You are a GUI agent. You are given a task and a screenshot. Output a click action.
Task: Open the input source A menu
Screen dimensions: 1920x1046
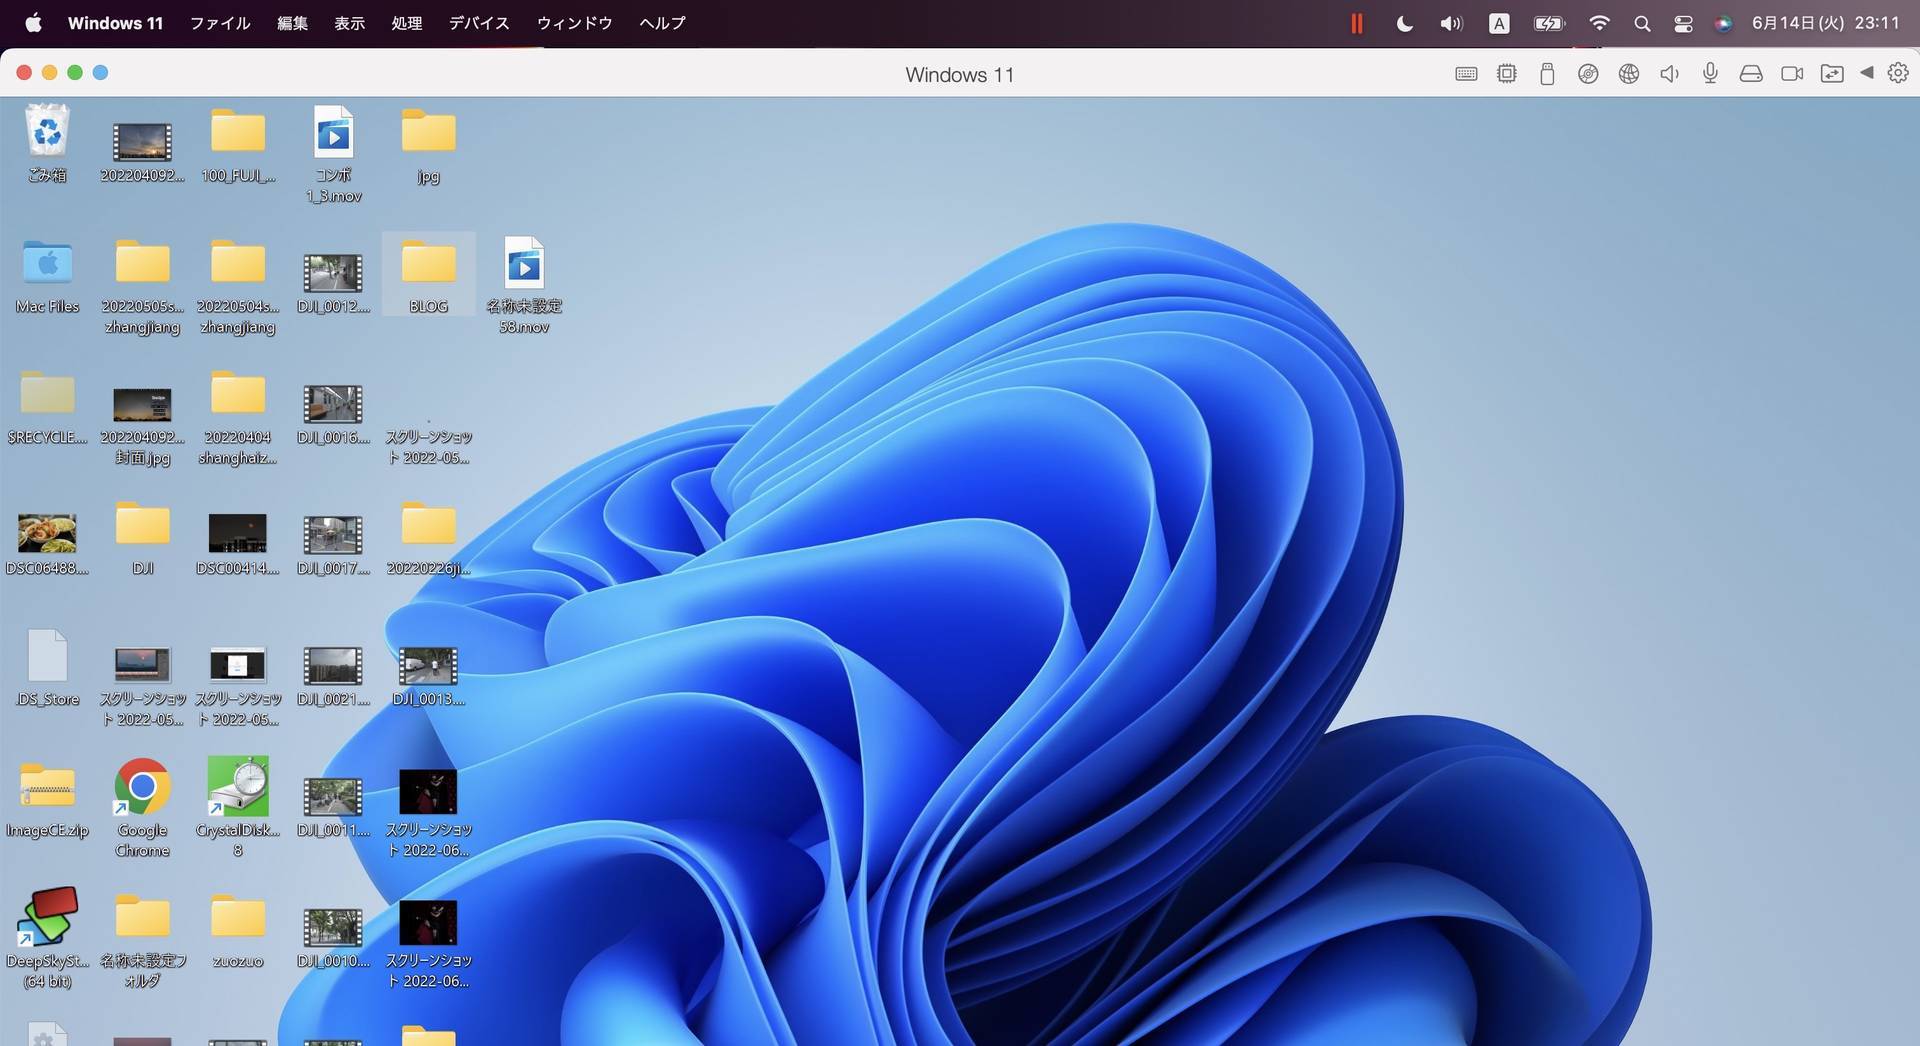tap(1499, 23)
